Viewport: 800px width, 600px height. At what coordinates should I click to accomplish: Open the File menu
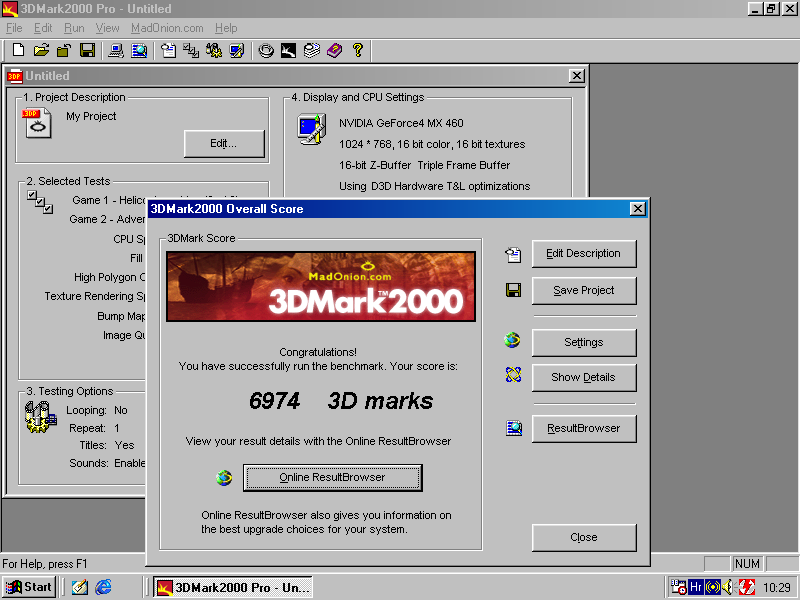14,28
